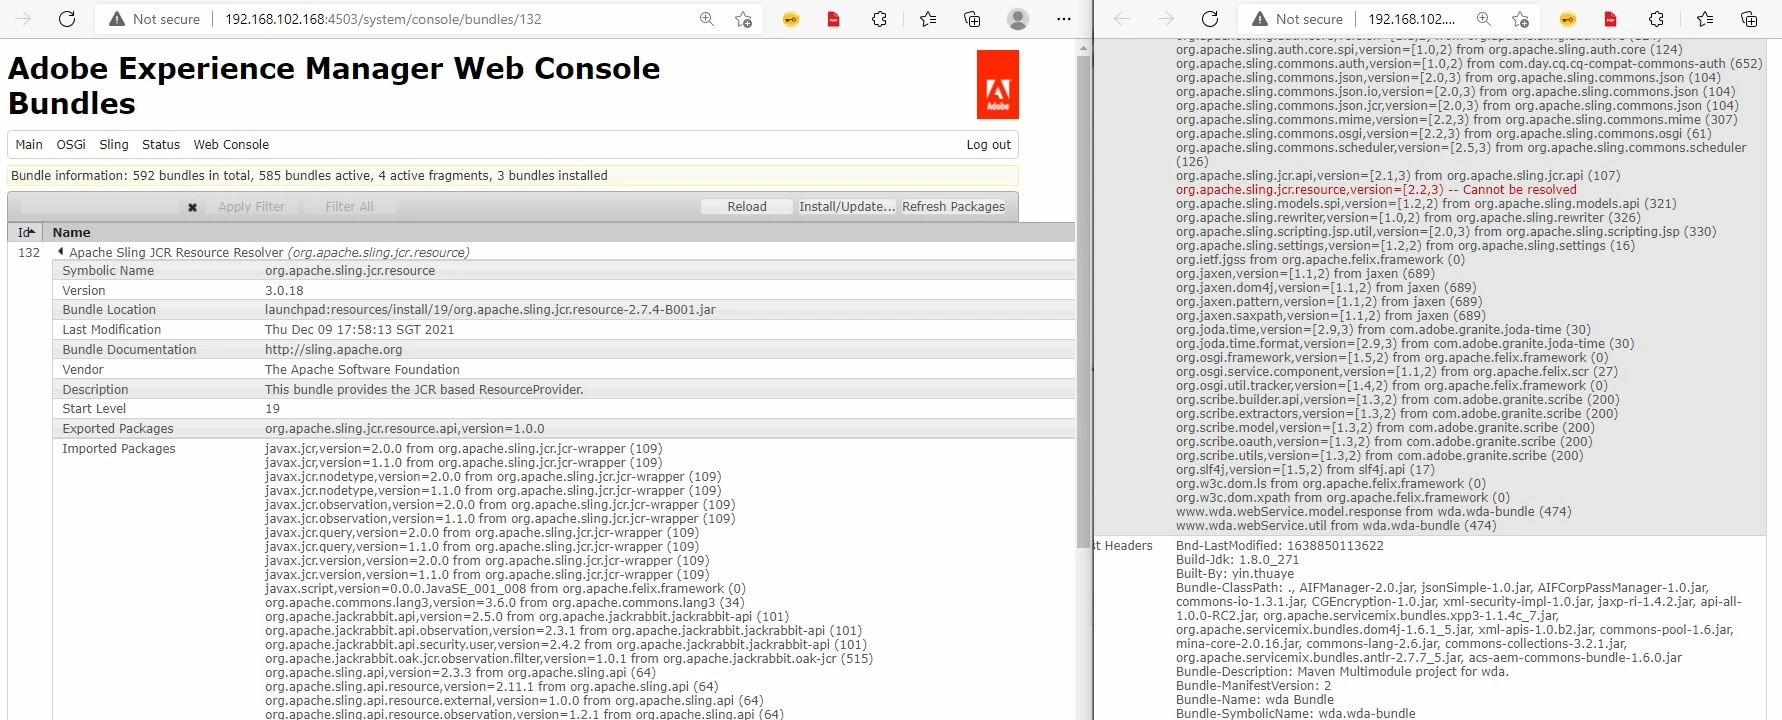Click 'Built-By: yin.thuaye' line in right window
The height and width of the screenshot is (720, 1782).
pyautogui.click(x=1236, y=574)
